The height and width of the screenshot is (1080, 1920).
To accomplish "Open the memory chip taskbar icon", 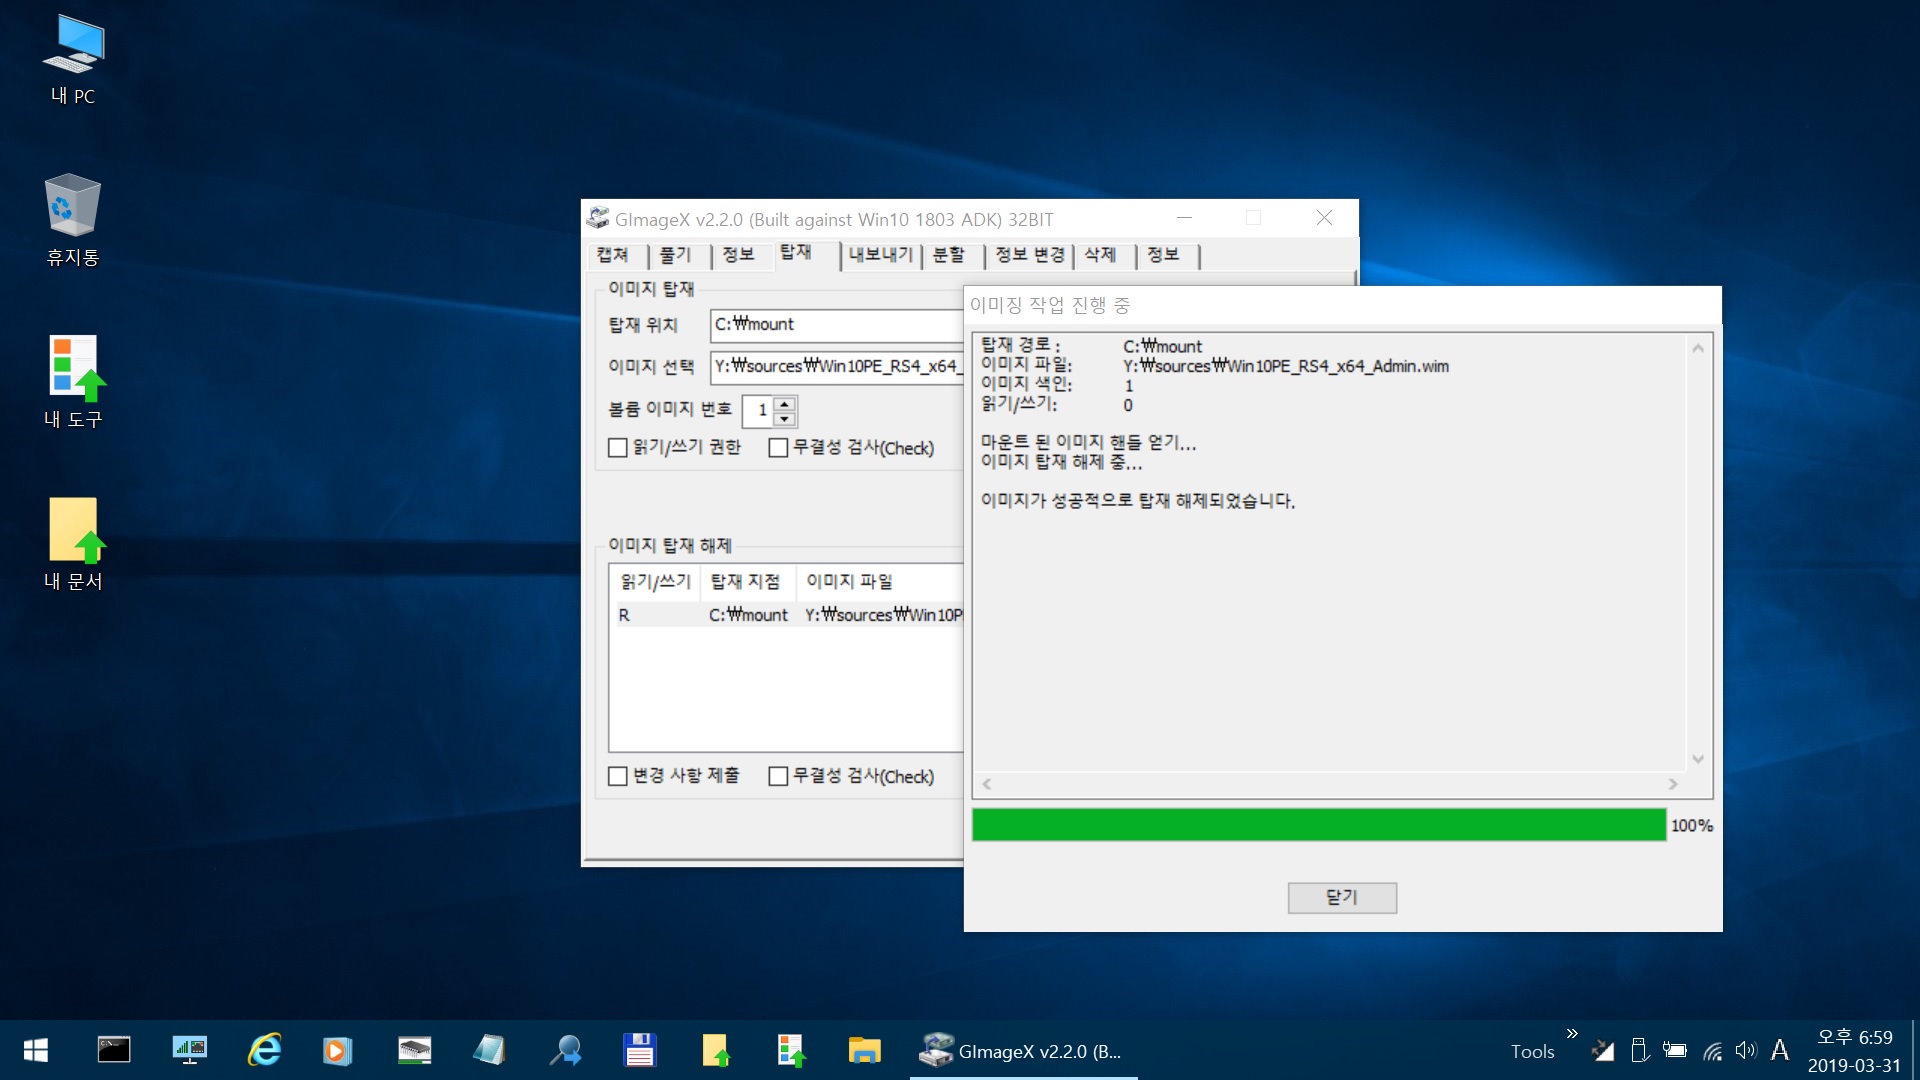I will tap(414, 1050).
